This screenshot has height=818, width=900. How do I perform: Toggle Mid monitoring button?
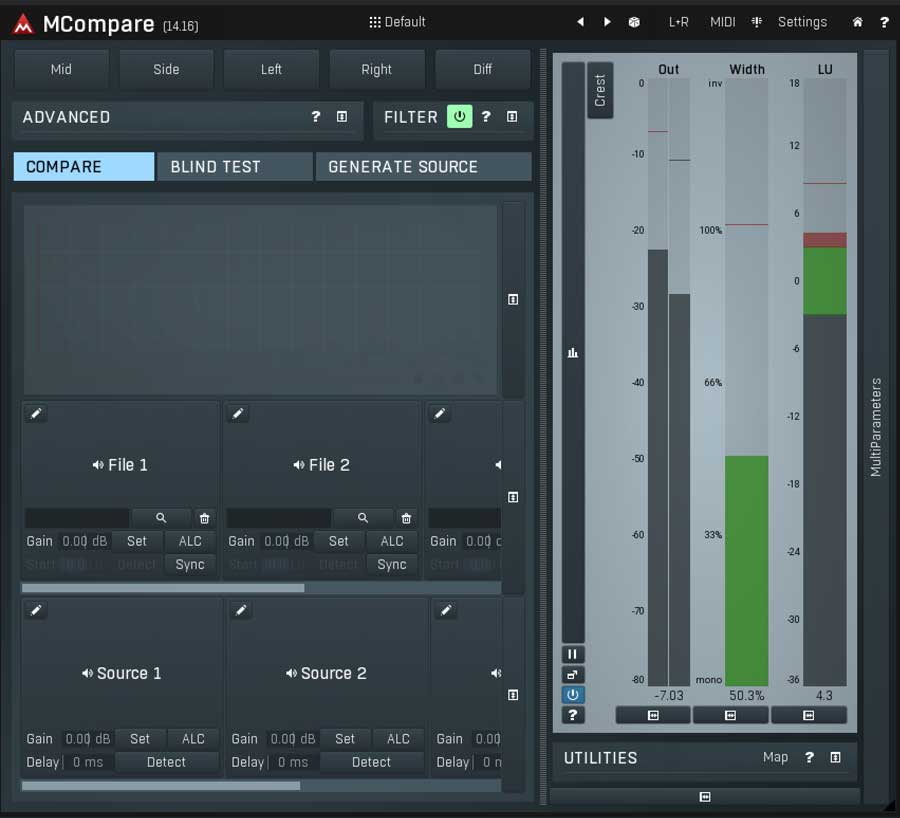(x=61, y=69)
